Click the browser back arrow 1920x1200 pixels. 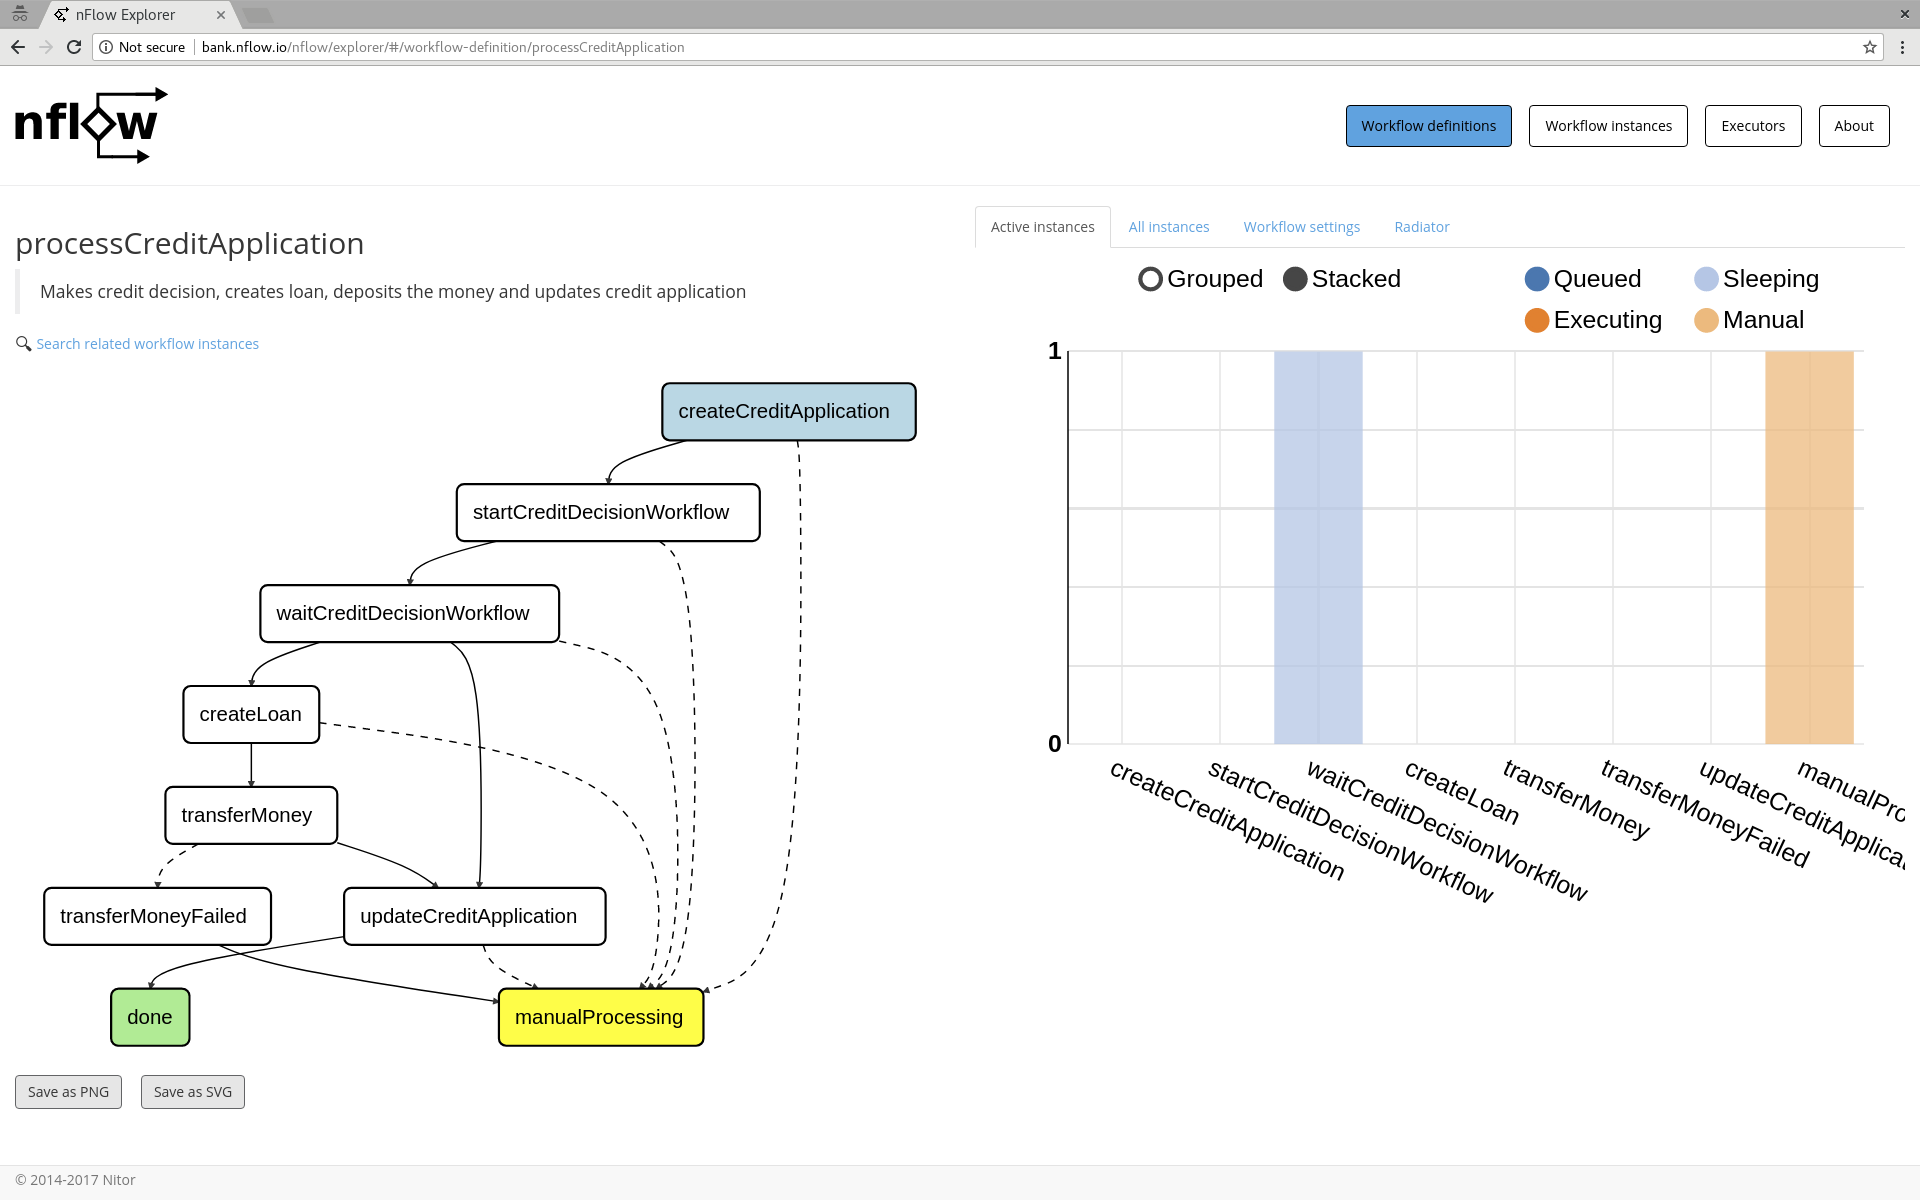(x=18, y=47)
